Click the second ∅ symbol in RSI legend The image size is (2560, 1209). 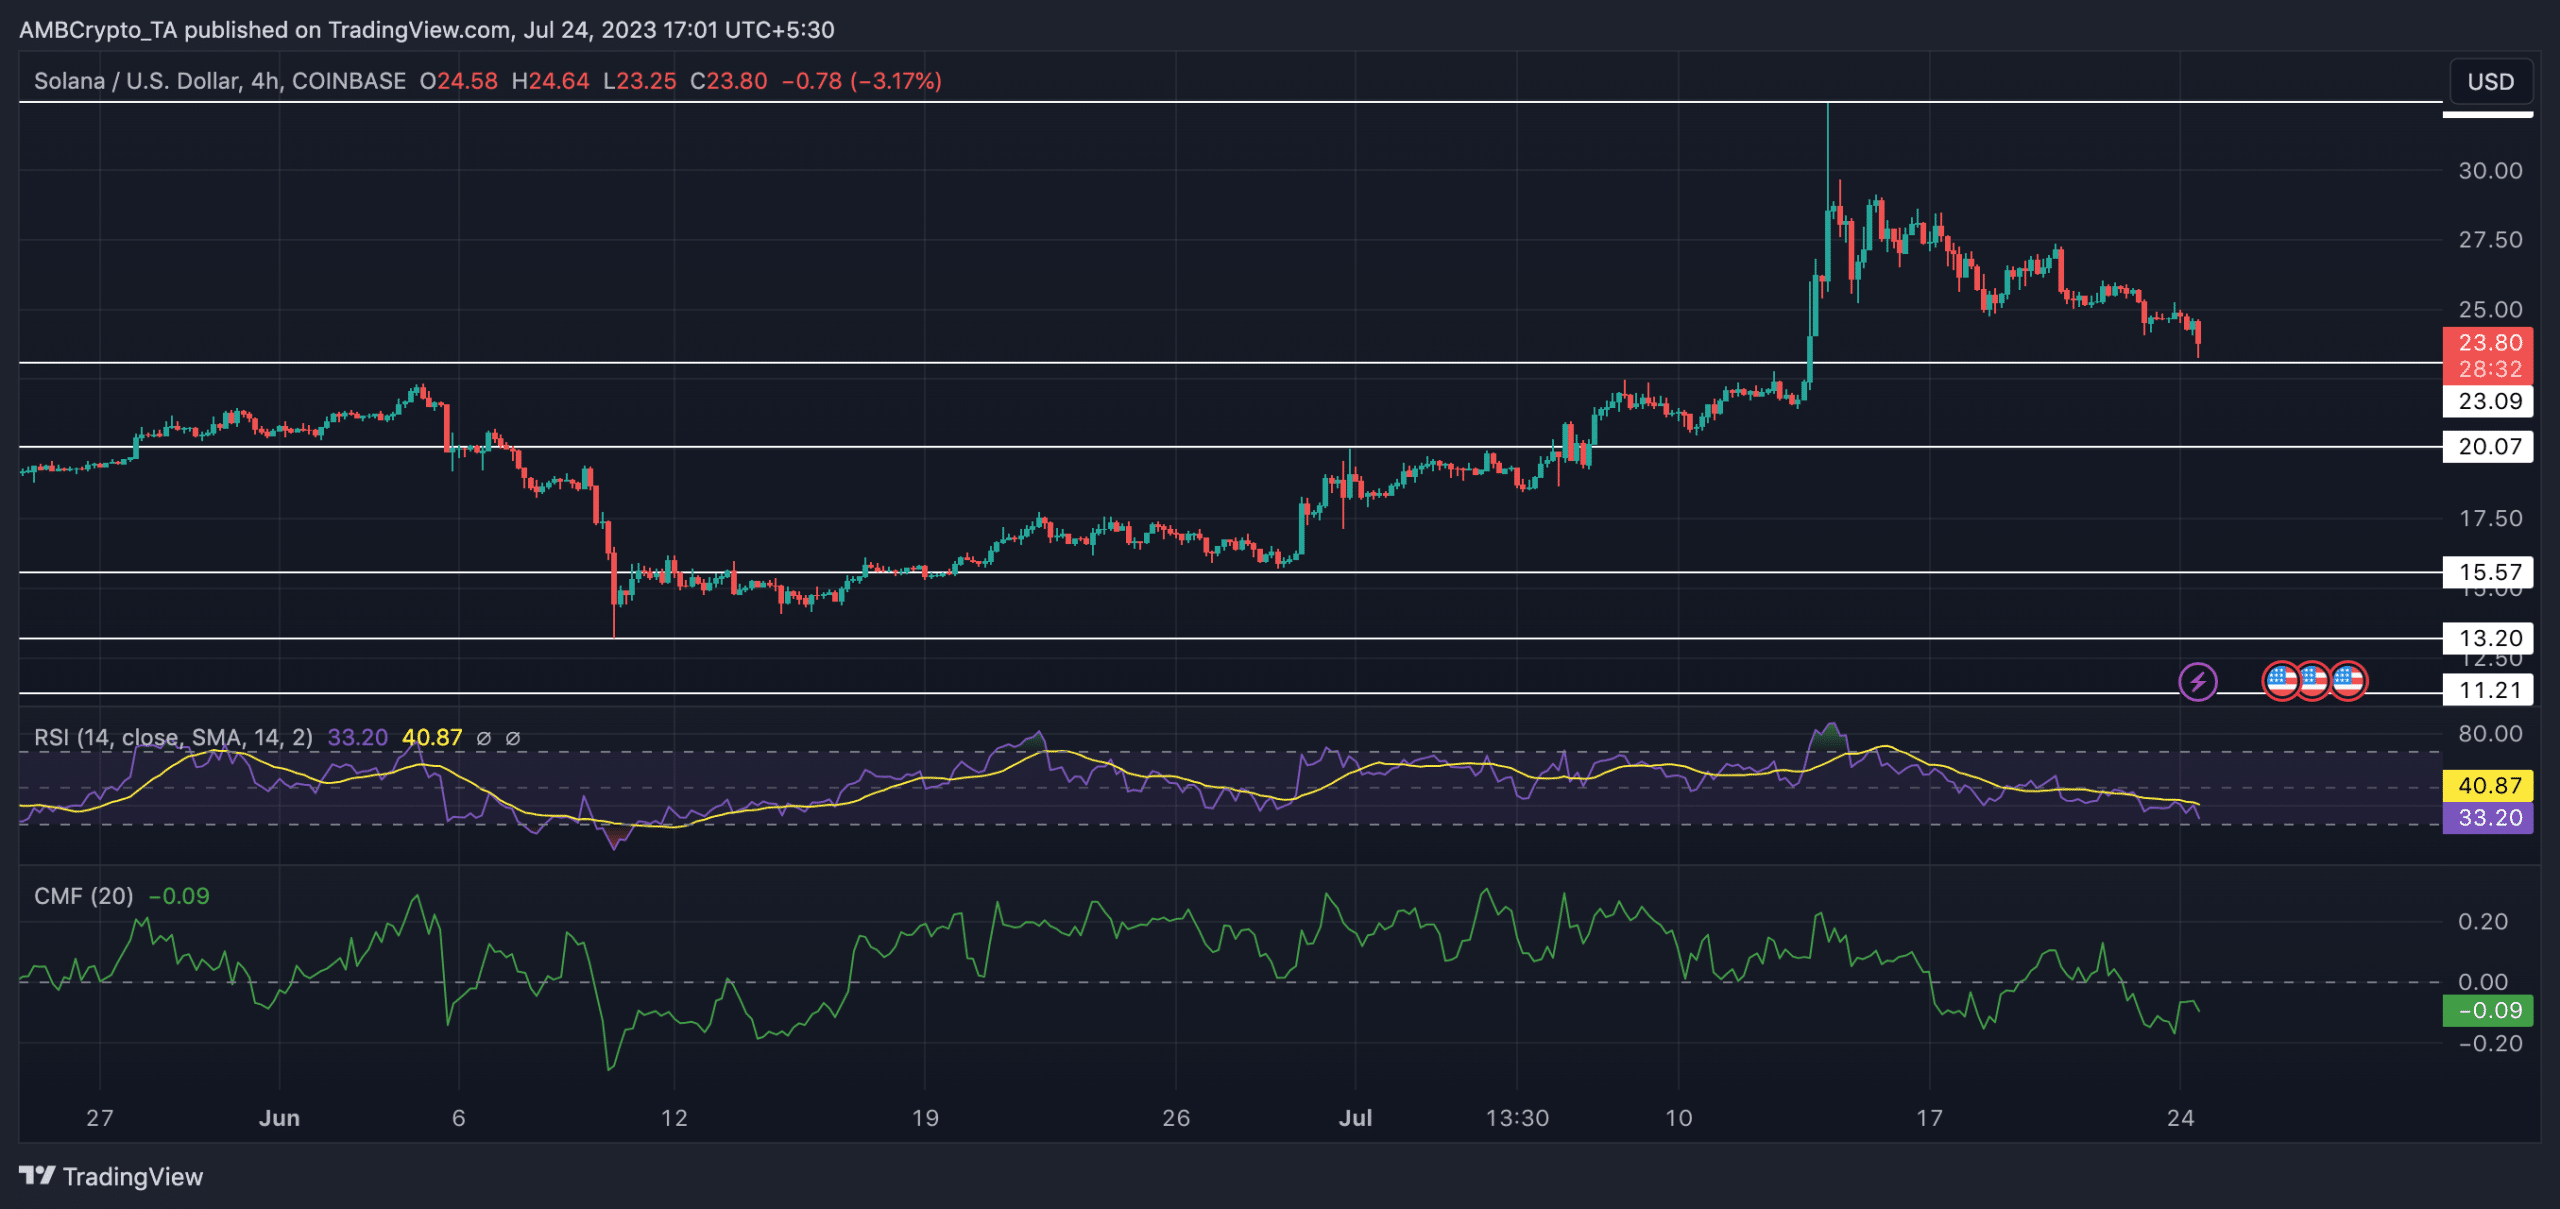[x=513, y=738]
